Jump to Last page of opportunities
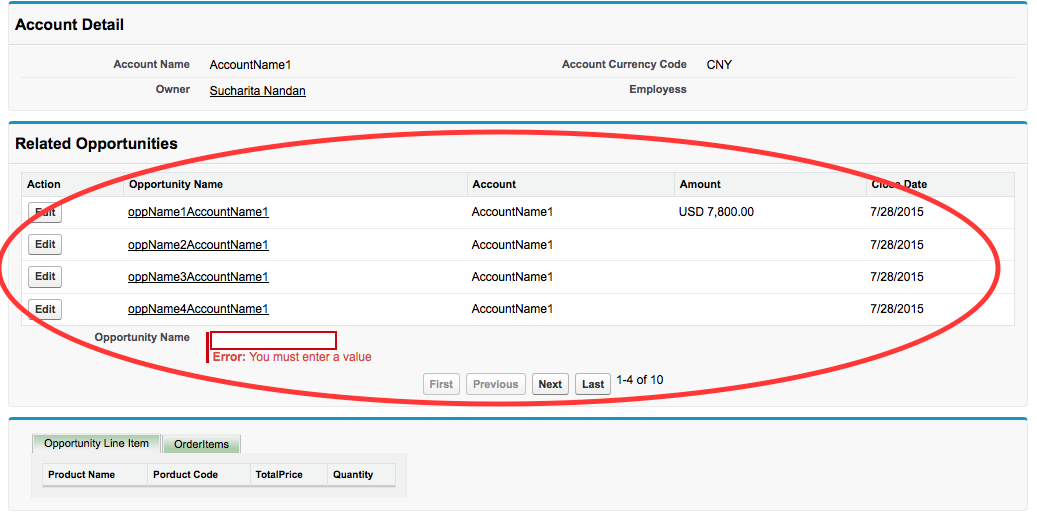1037x525 pixels. pos(593,384)
